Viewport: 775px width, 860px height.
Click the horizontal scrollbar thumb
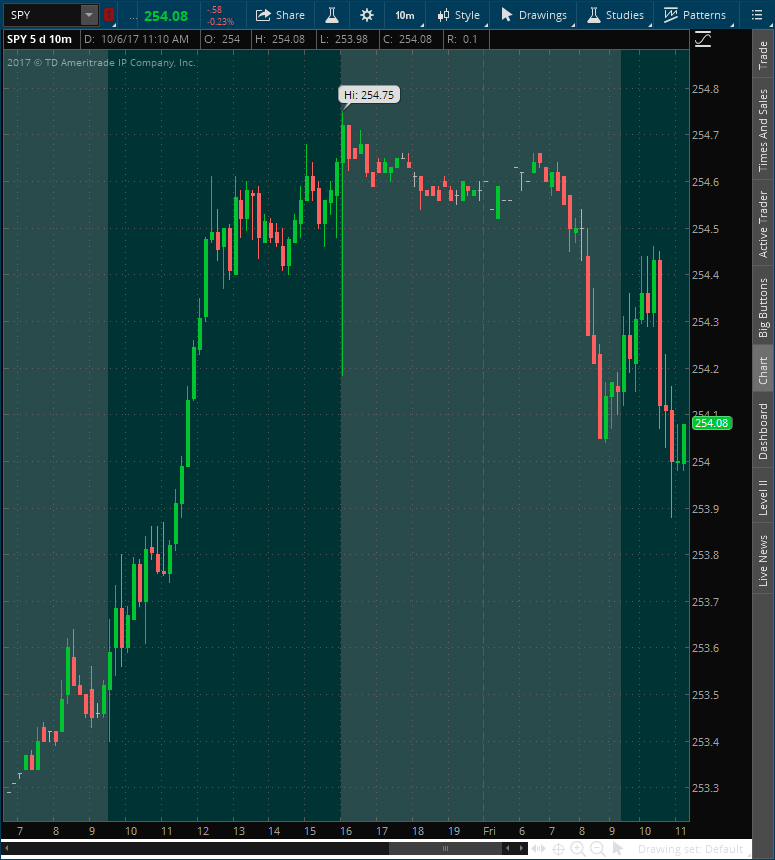pyautogui.click(x=445, y=848)
